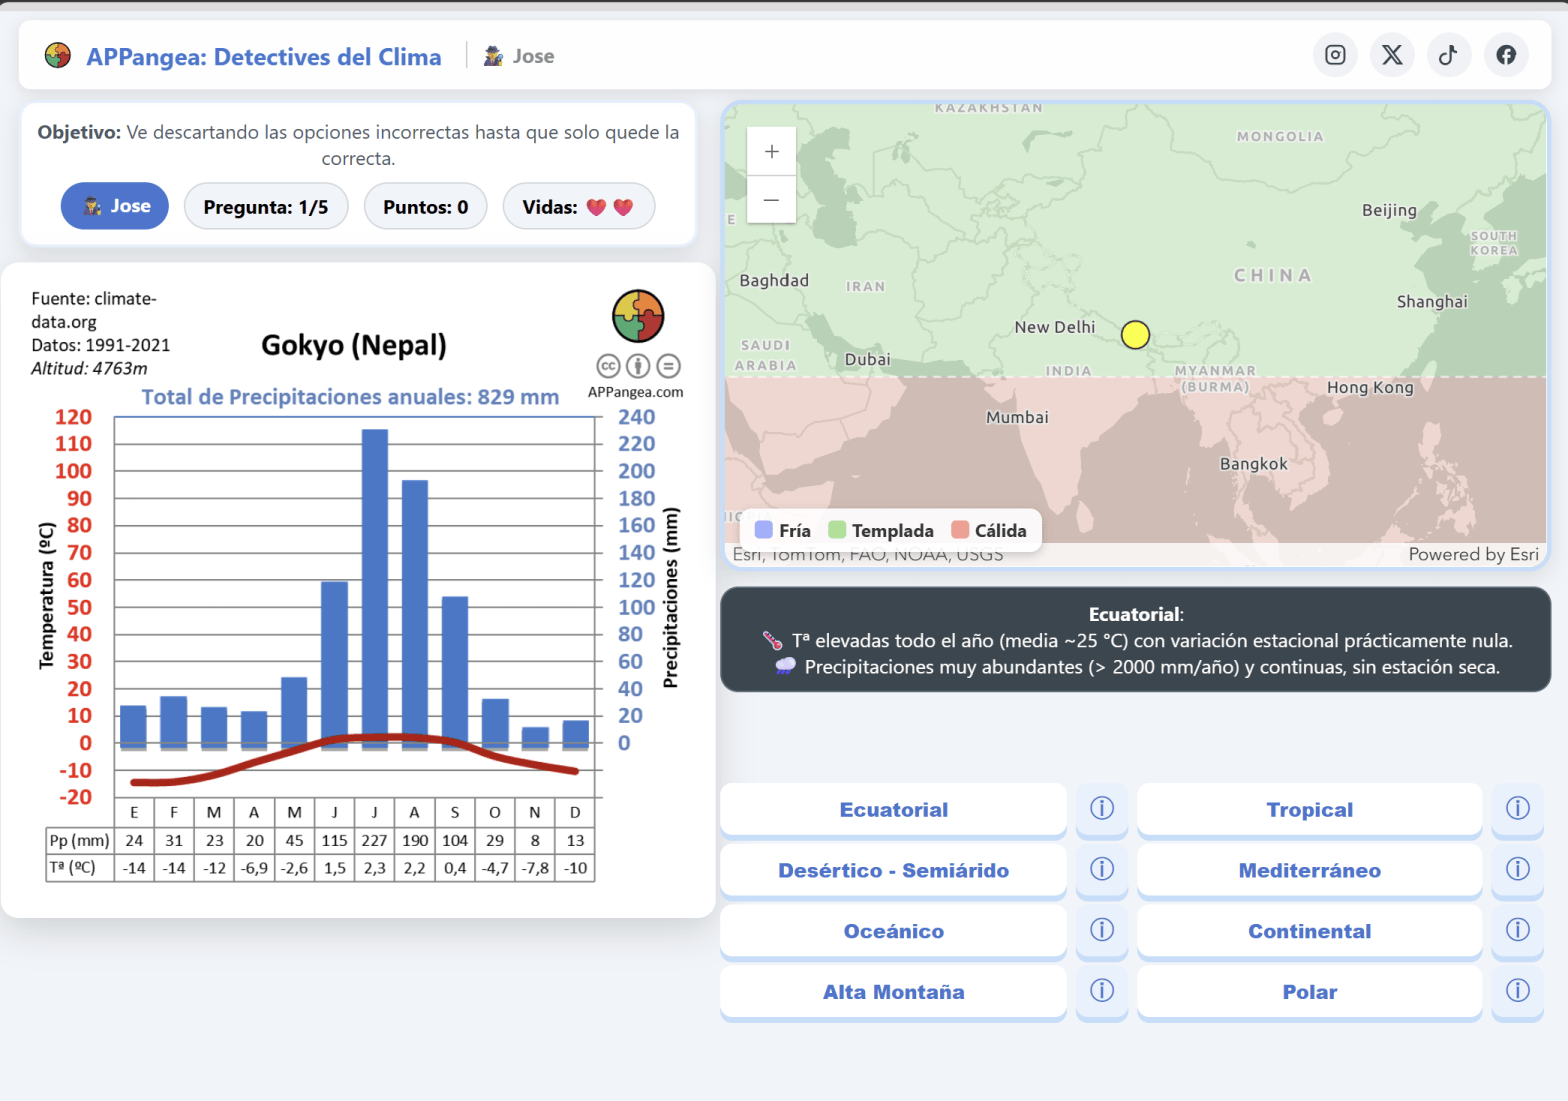Screen dimensions: 1568x1101
Task: Show info for Desértico - Semiárido climate
Action: (x=1102, y=870)
